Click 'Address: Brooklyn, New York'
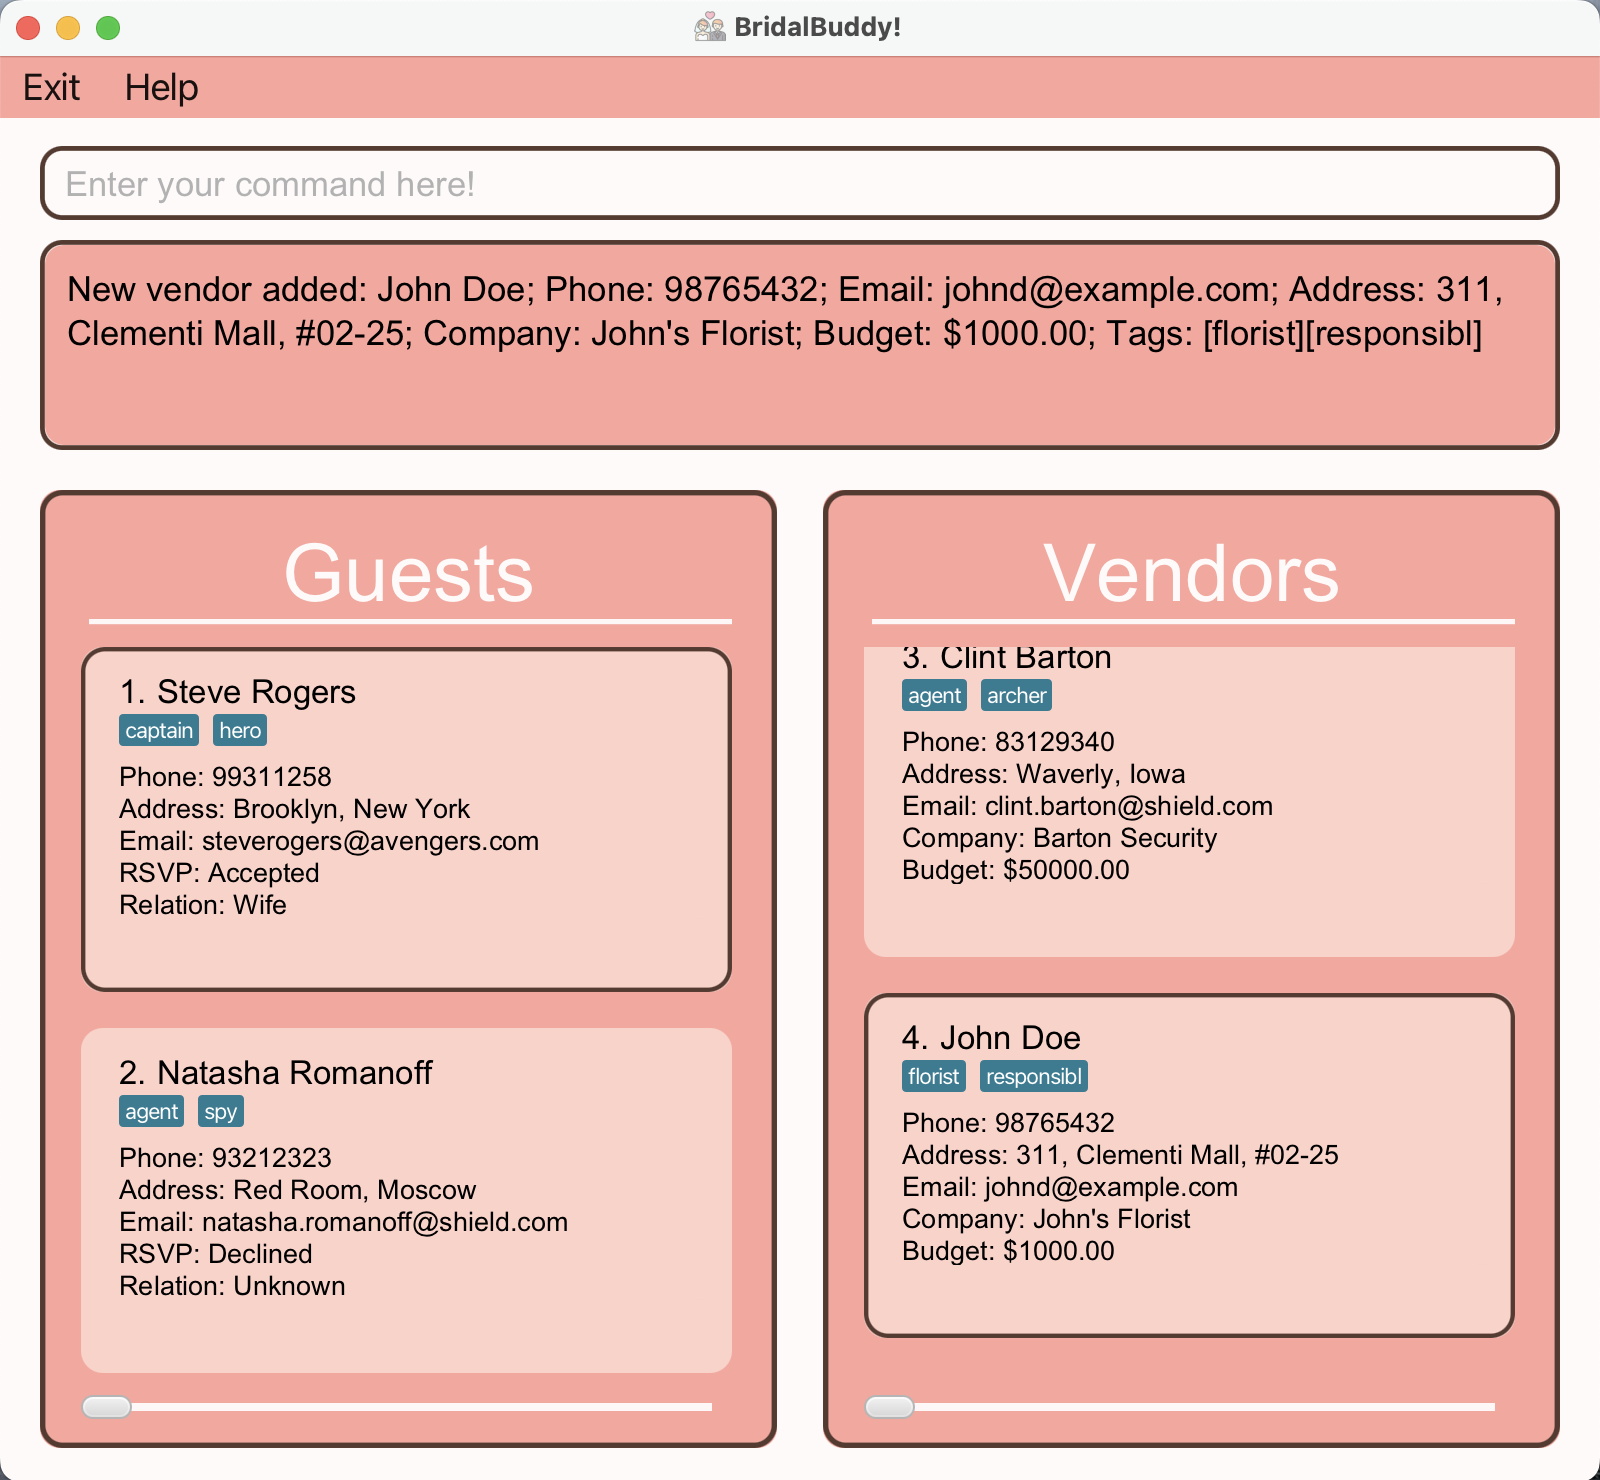Viewport: 1600px width, 1480px height. tap(294, 809)
